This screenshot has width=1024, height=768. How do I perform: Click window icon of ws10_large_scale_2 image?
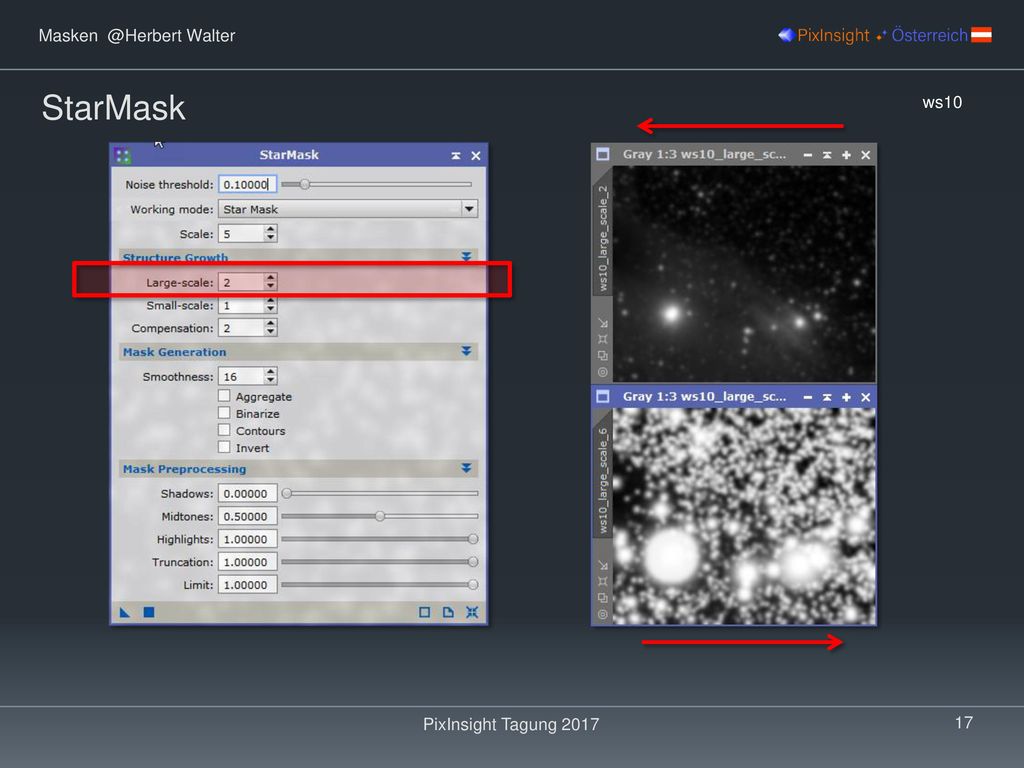coord(603,154)
